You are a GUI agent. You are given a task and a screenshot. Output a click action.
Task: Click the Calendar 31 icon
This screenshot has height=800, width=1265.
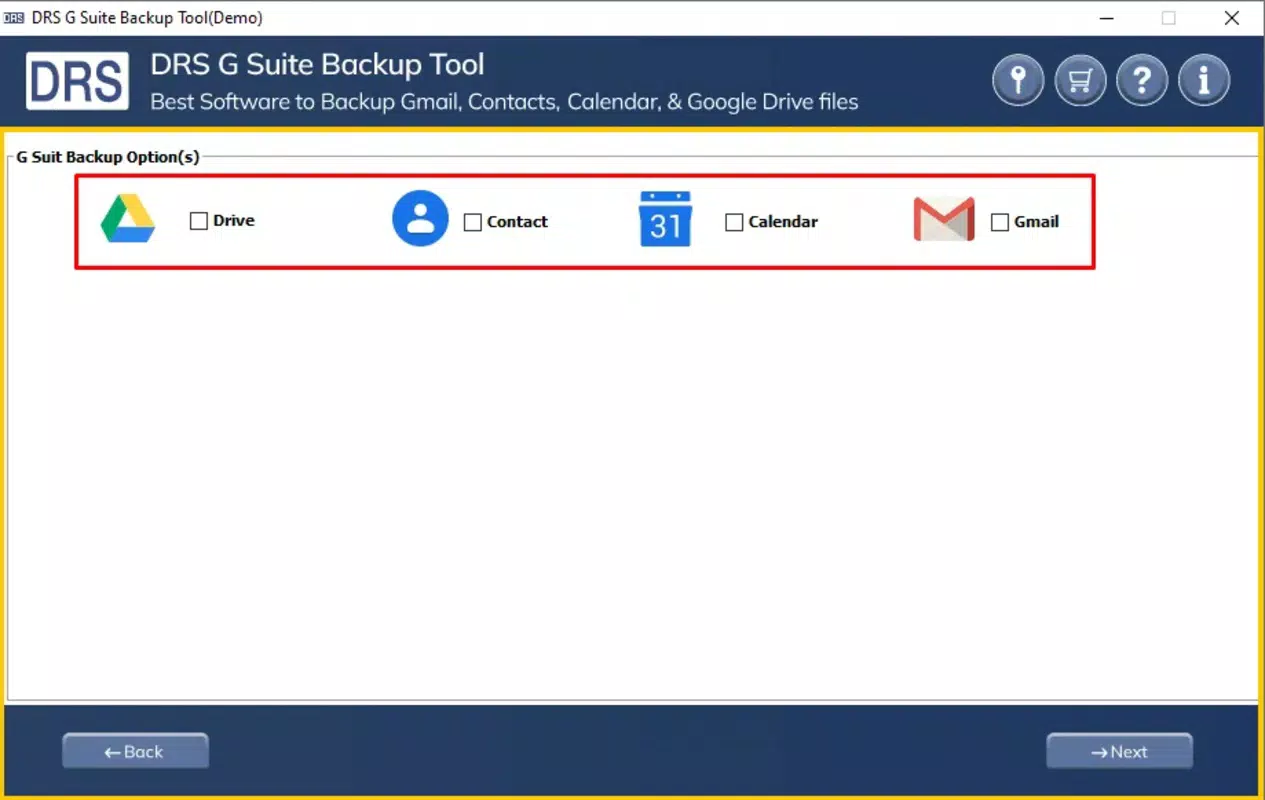tap(665, 219)
